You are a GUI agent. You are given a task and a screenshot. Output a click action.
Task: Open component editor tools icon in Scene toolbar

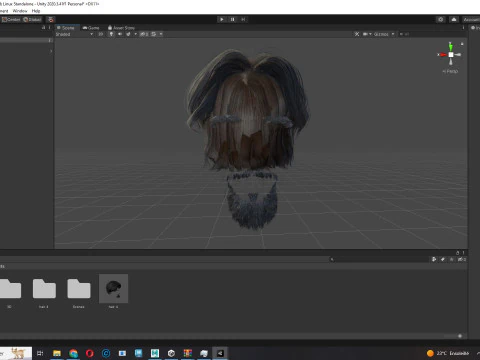pyautogui.click(x=357, y=34)
